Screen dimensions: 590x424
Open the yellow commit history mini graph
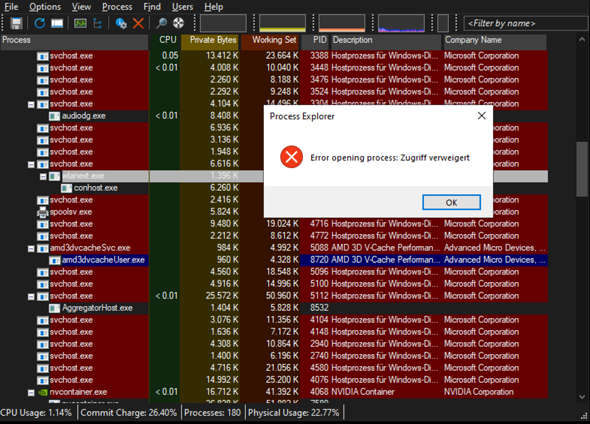click(x=283, y=23)
